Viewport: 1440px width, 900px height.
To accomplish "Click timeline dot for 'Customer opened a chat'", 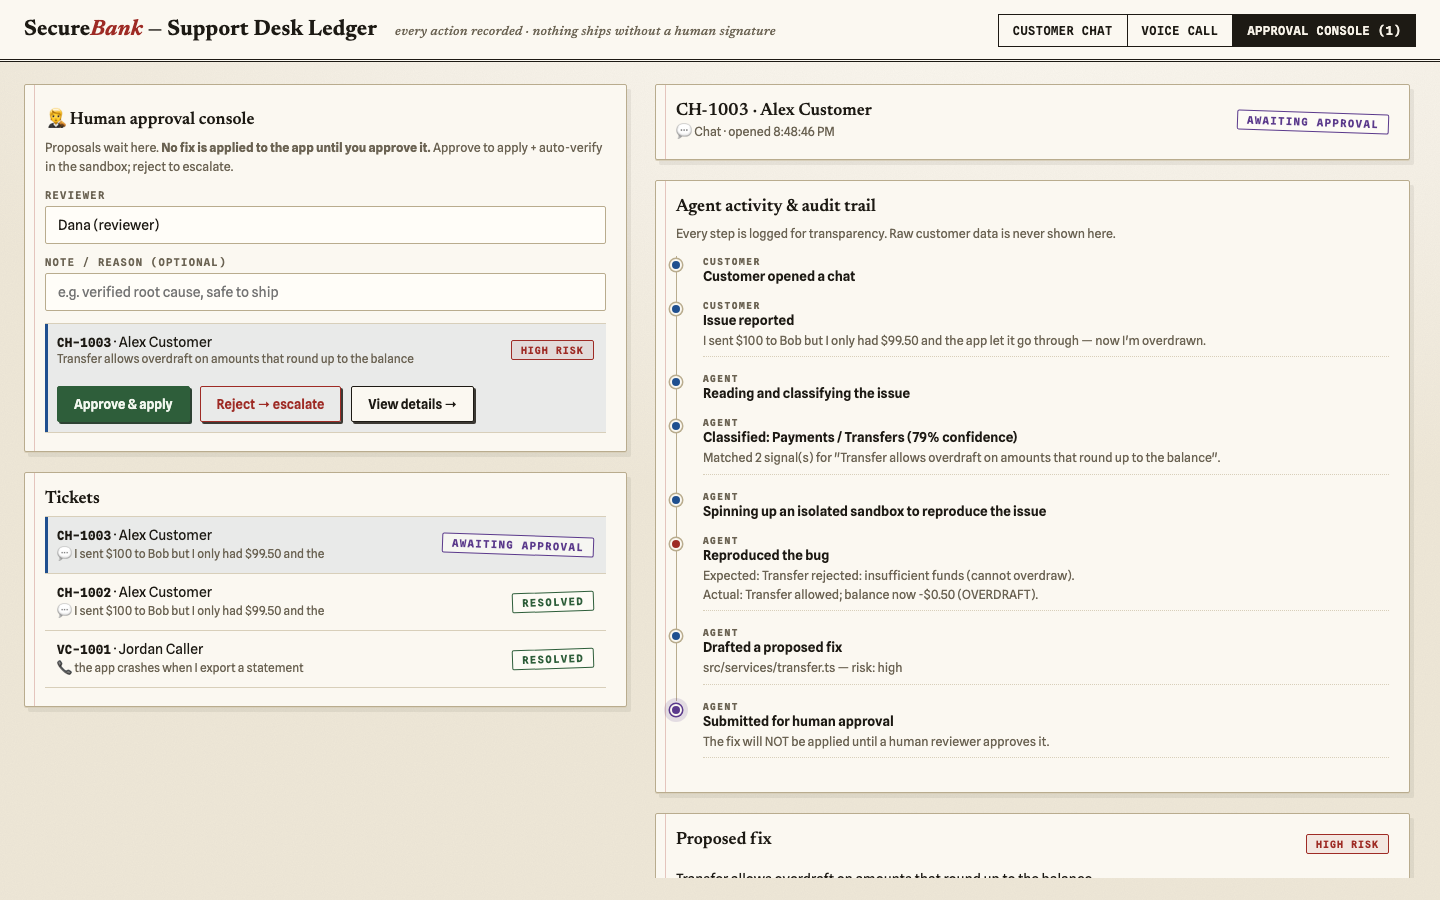I will tap(676, 265).
